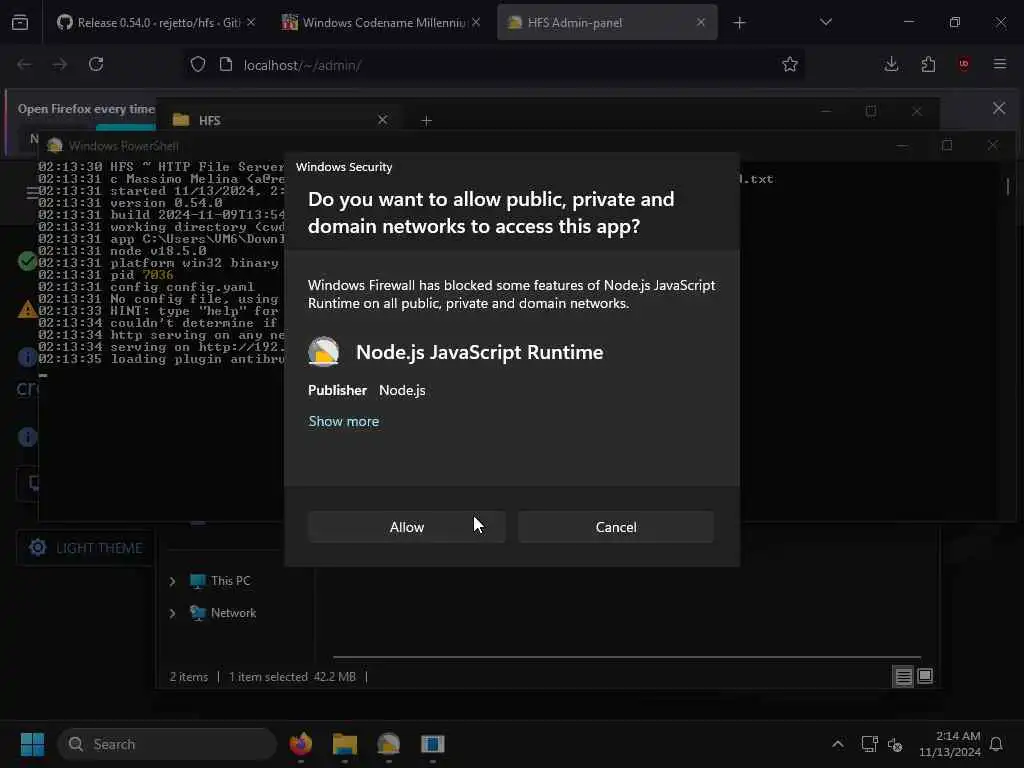Screen dimensions: 1024x768
Task: Open the list all tabs dropdown
Action: pos(826,22)
